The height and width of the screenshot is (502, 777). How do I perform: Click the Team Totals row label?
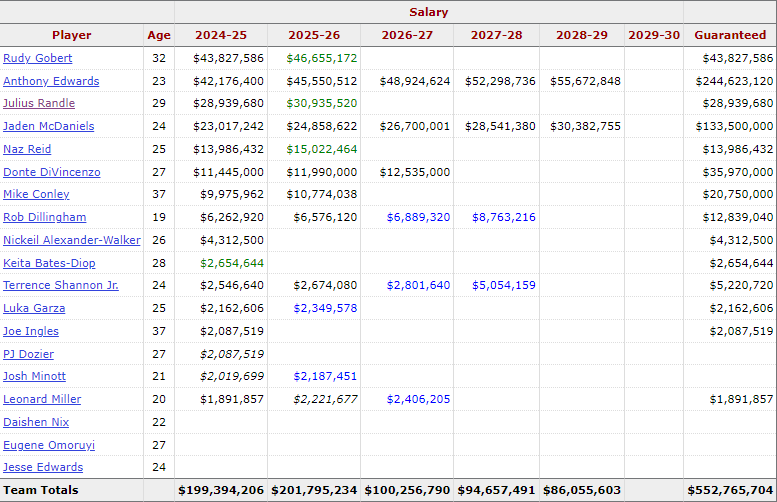tap(41, 490)
